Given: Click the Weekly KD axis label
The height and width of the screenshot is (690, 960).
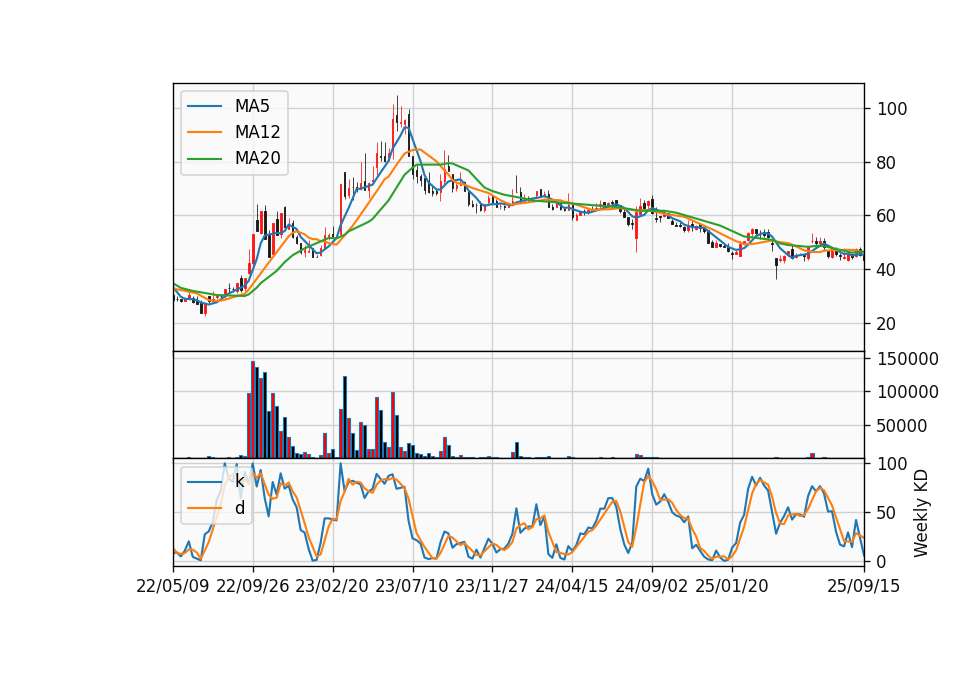Looking at the screenshot, I should [x=920, y=514].
